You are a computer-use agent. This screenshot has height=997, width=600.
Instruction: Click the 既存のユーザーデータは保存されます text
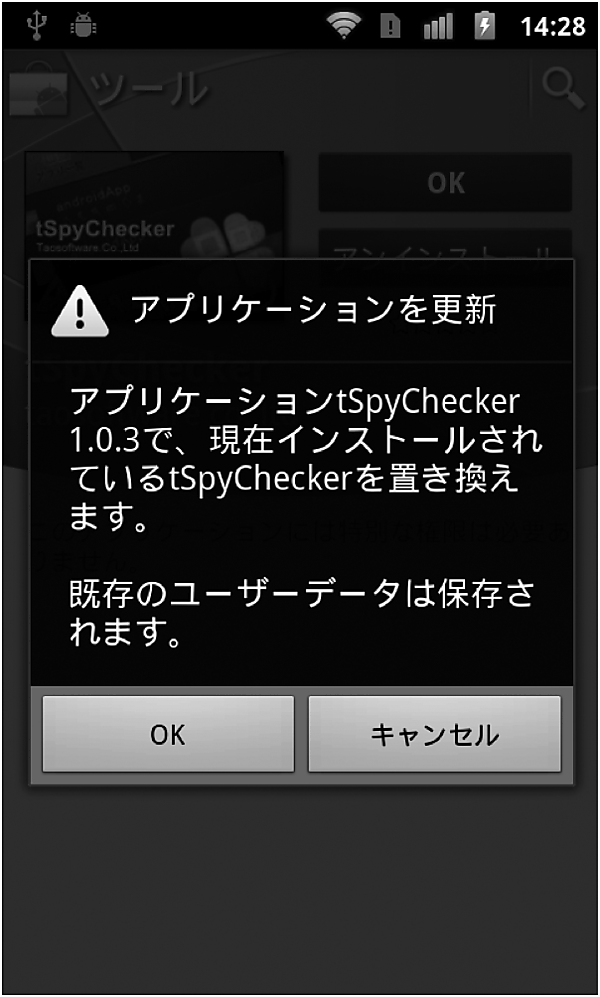pyautogui.click(x=301, y=613)
